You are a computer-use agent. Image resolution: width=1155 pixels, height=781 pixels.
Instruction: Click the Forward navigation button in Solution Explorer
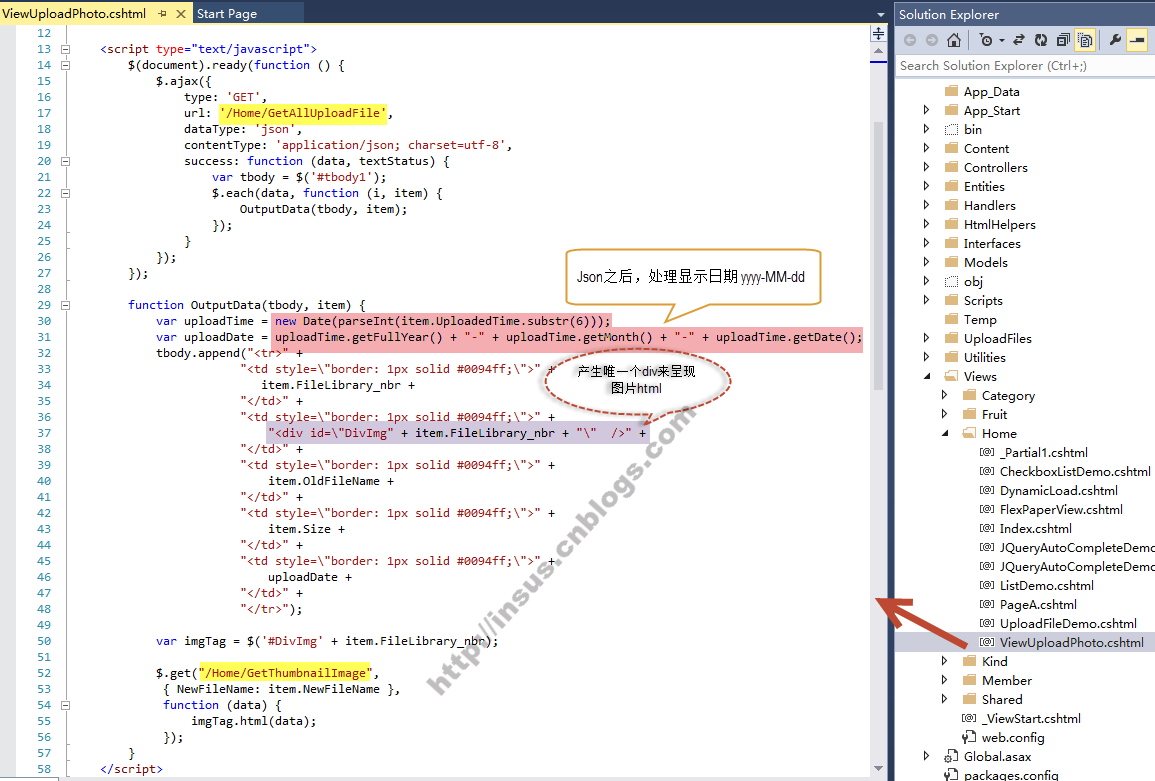[932, 41]
